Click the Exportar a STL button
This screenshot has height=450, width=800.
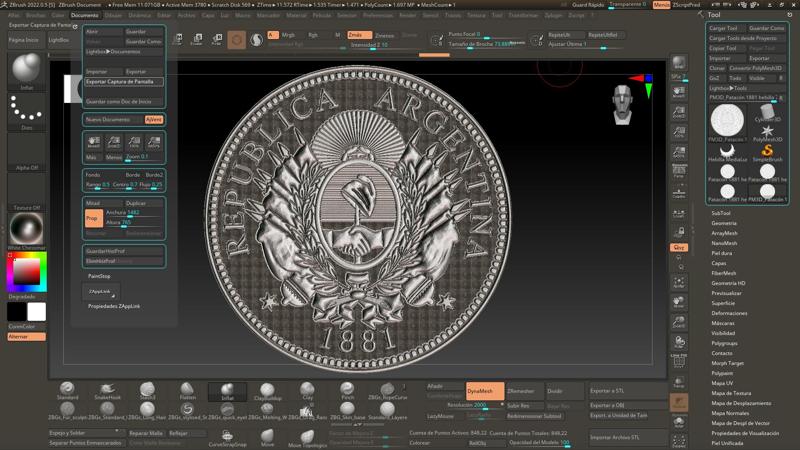click(629, 391)
